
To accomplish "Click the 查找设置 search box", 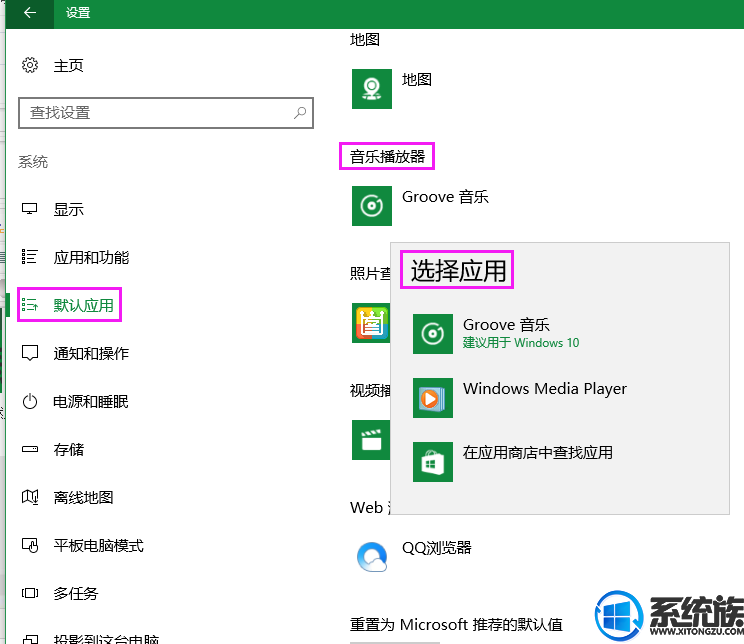I will click(166, 113).
